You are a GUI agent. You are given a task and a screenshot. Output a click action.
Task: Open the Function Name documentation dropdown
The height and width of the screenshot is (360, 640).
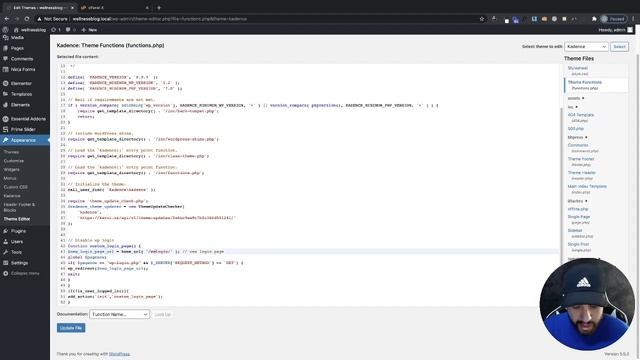[x=119, y=314]
